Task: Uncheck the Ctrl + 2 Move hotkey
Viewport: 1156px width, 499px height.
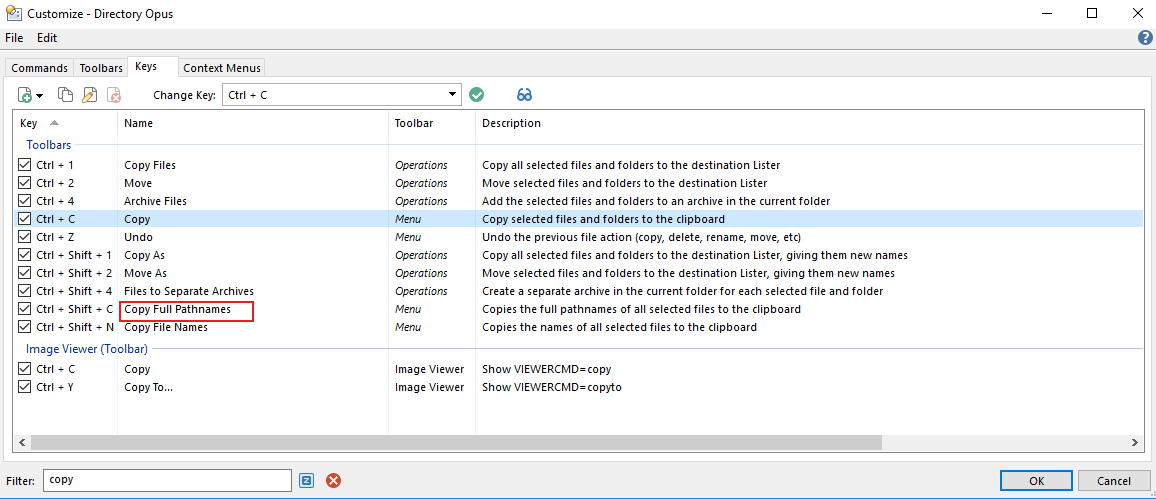Action: pyautogui.click(x=25, y=183)
